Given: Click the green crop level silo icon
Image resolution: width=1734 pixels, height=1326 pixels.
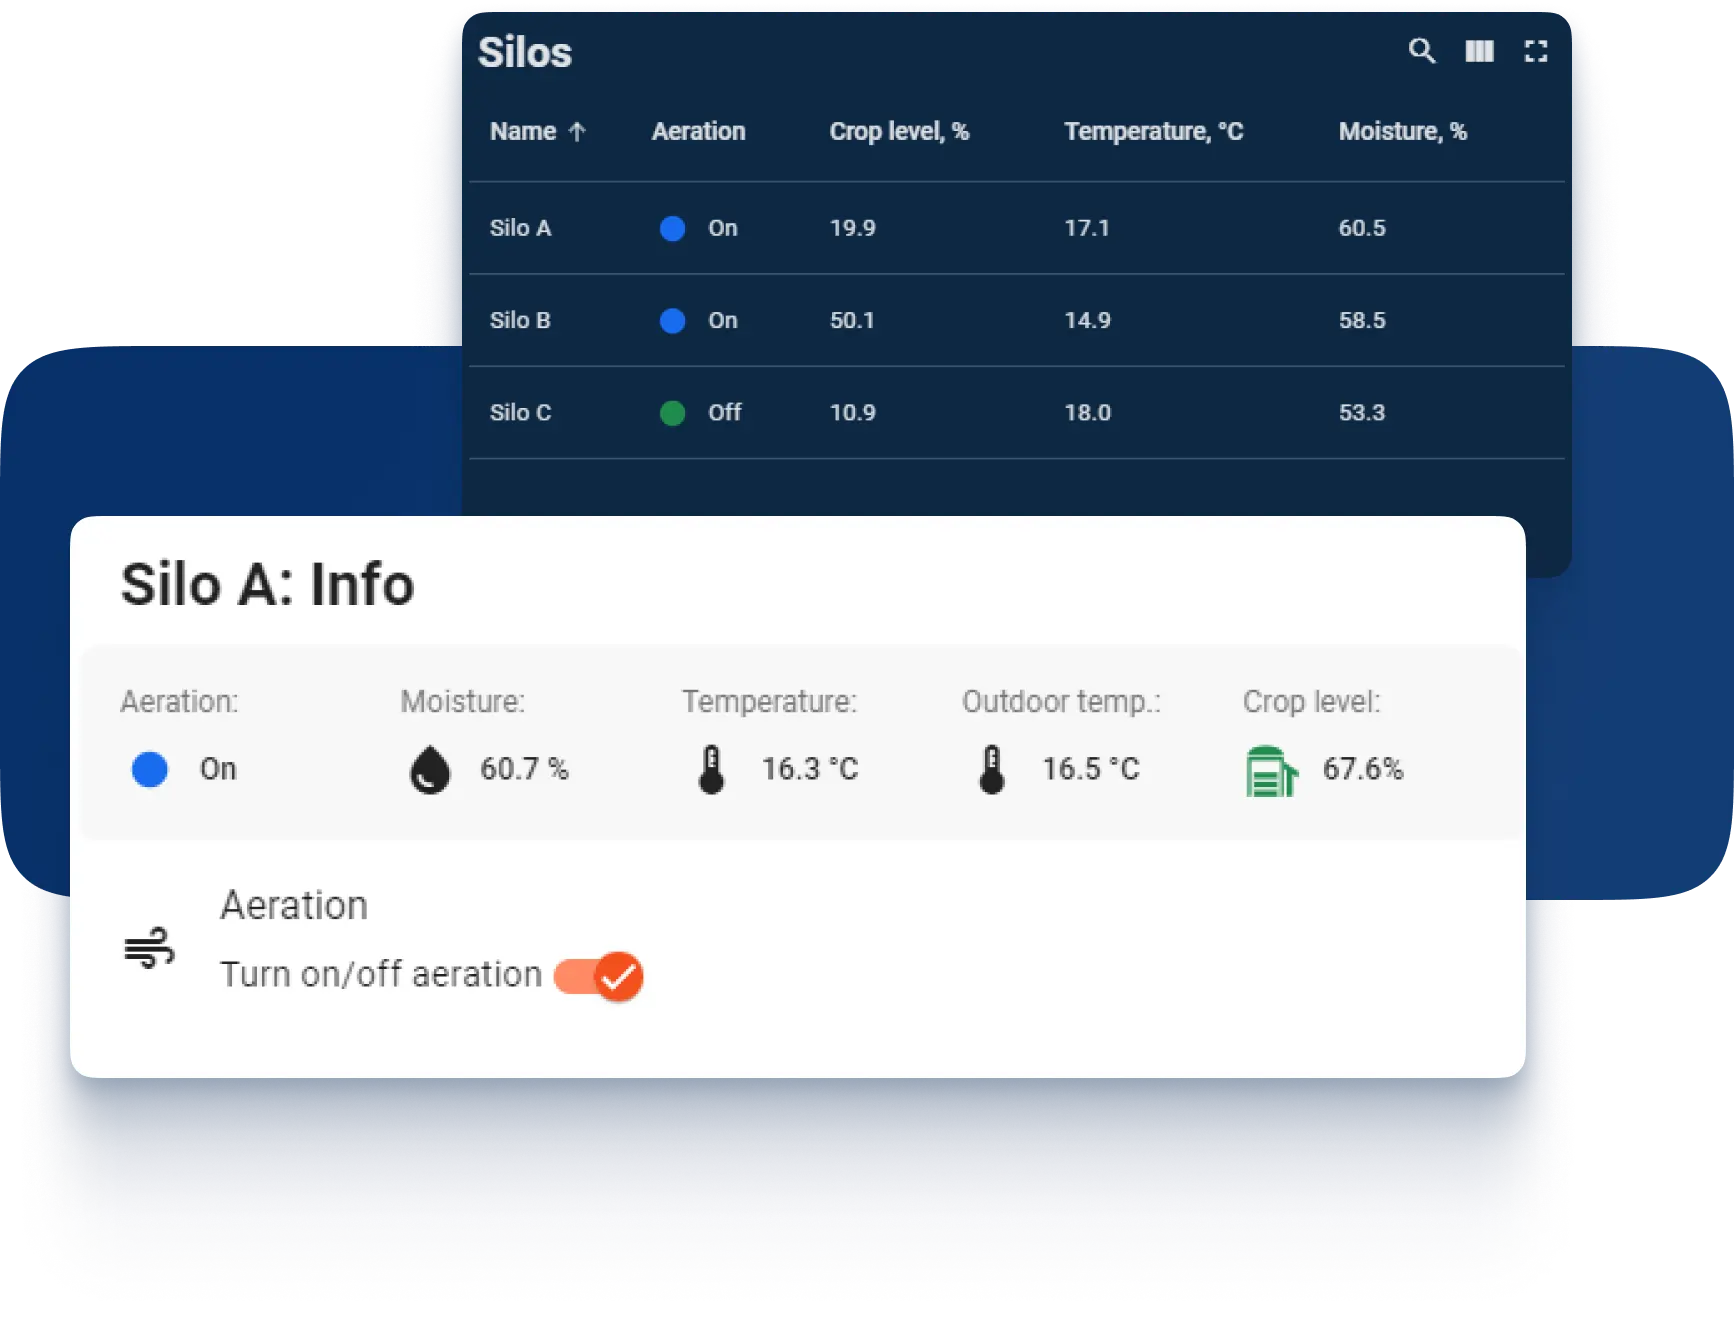Looking at the screenshot, I should click(x=1271, y=772).
